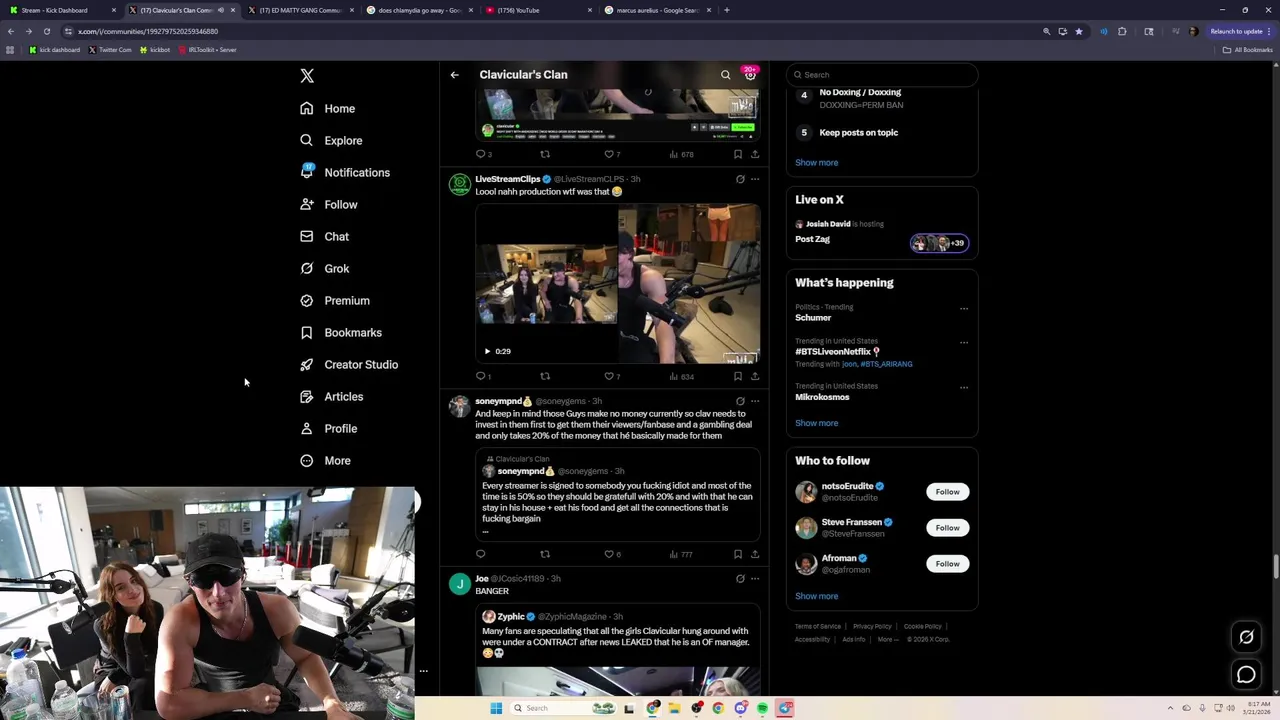The height and width of the screenshot is (720, 1280).
Task: Follow Steve Franssen
Action: [x=947, y=528]
